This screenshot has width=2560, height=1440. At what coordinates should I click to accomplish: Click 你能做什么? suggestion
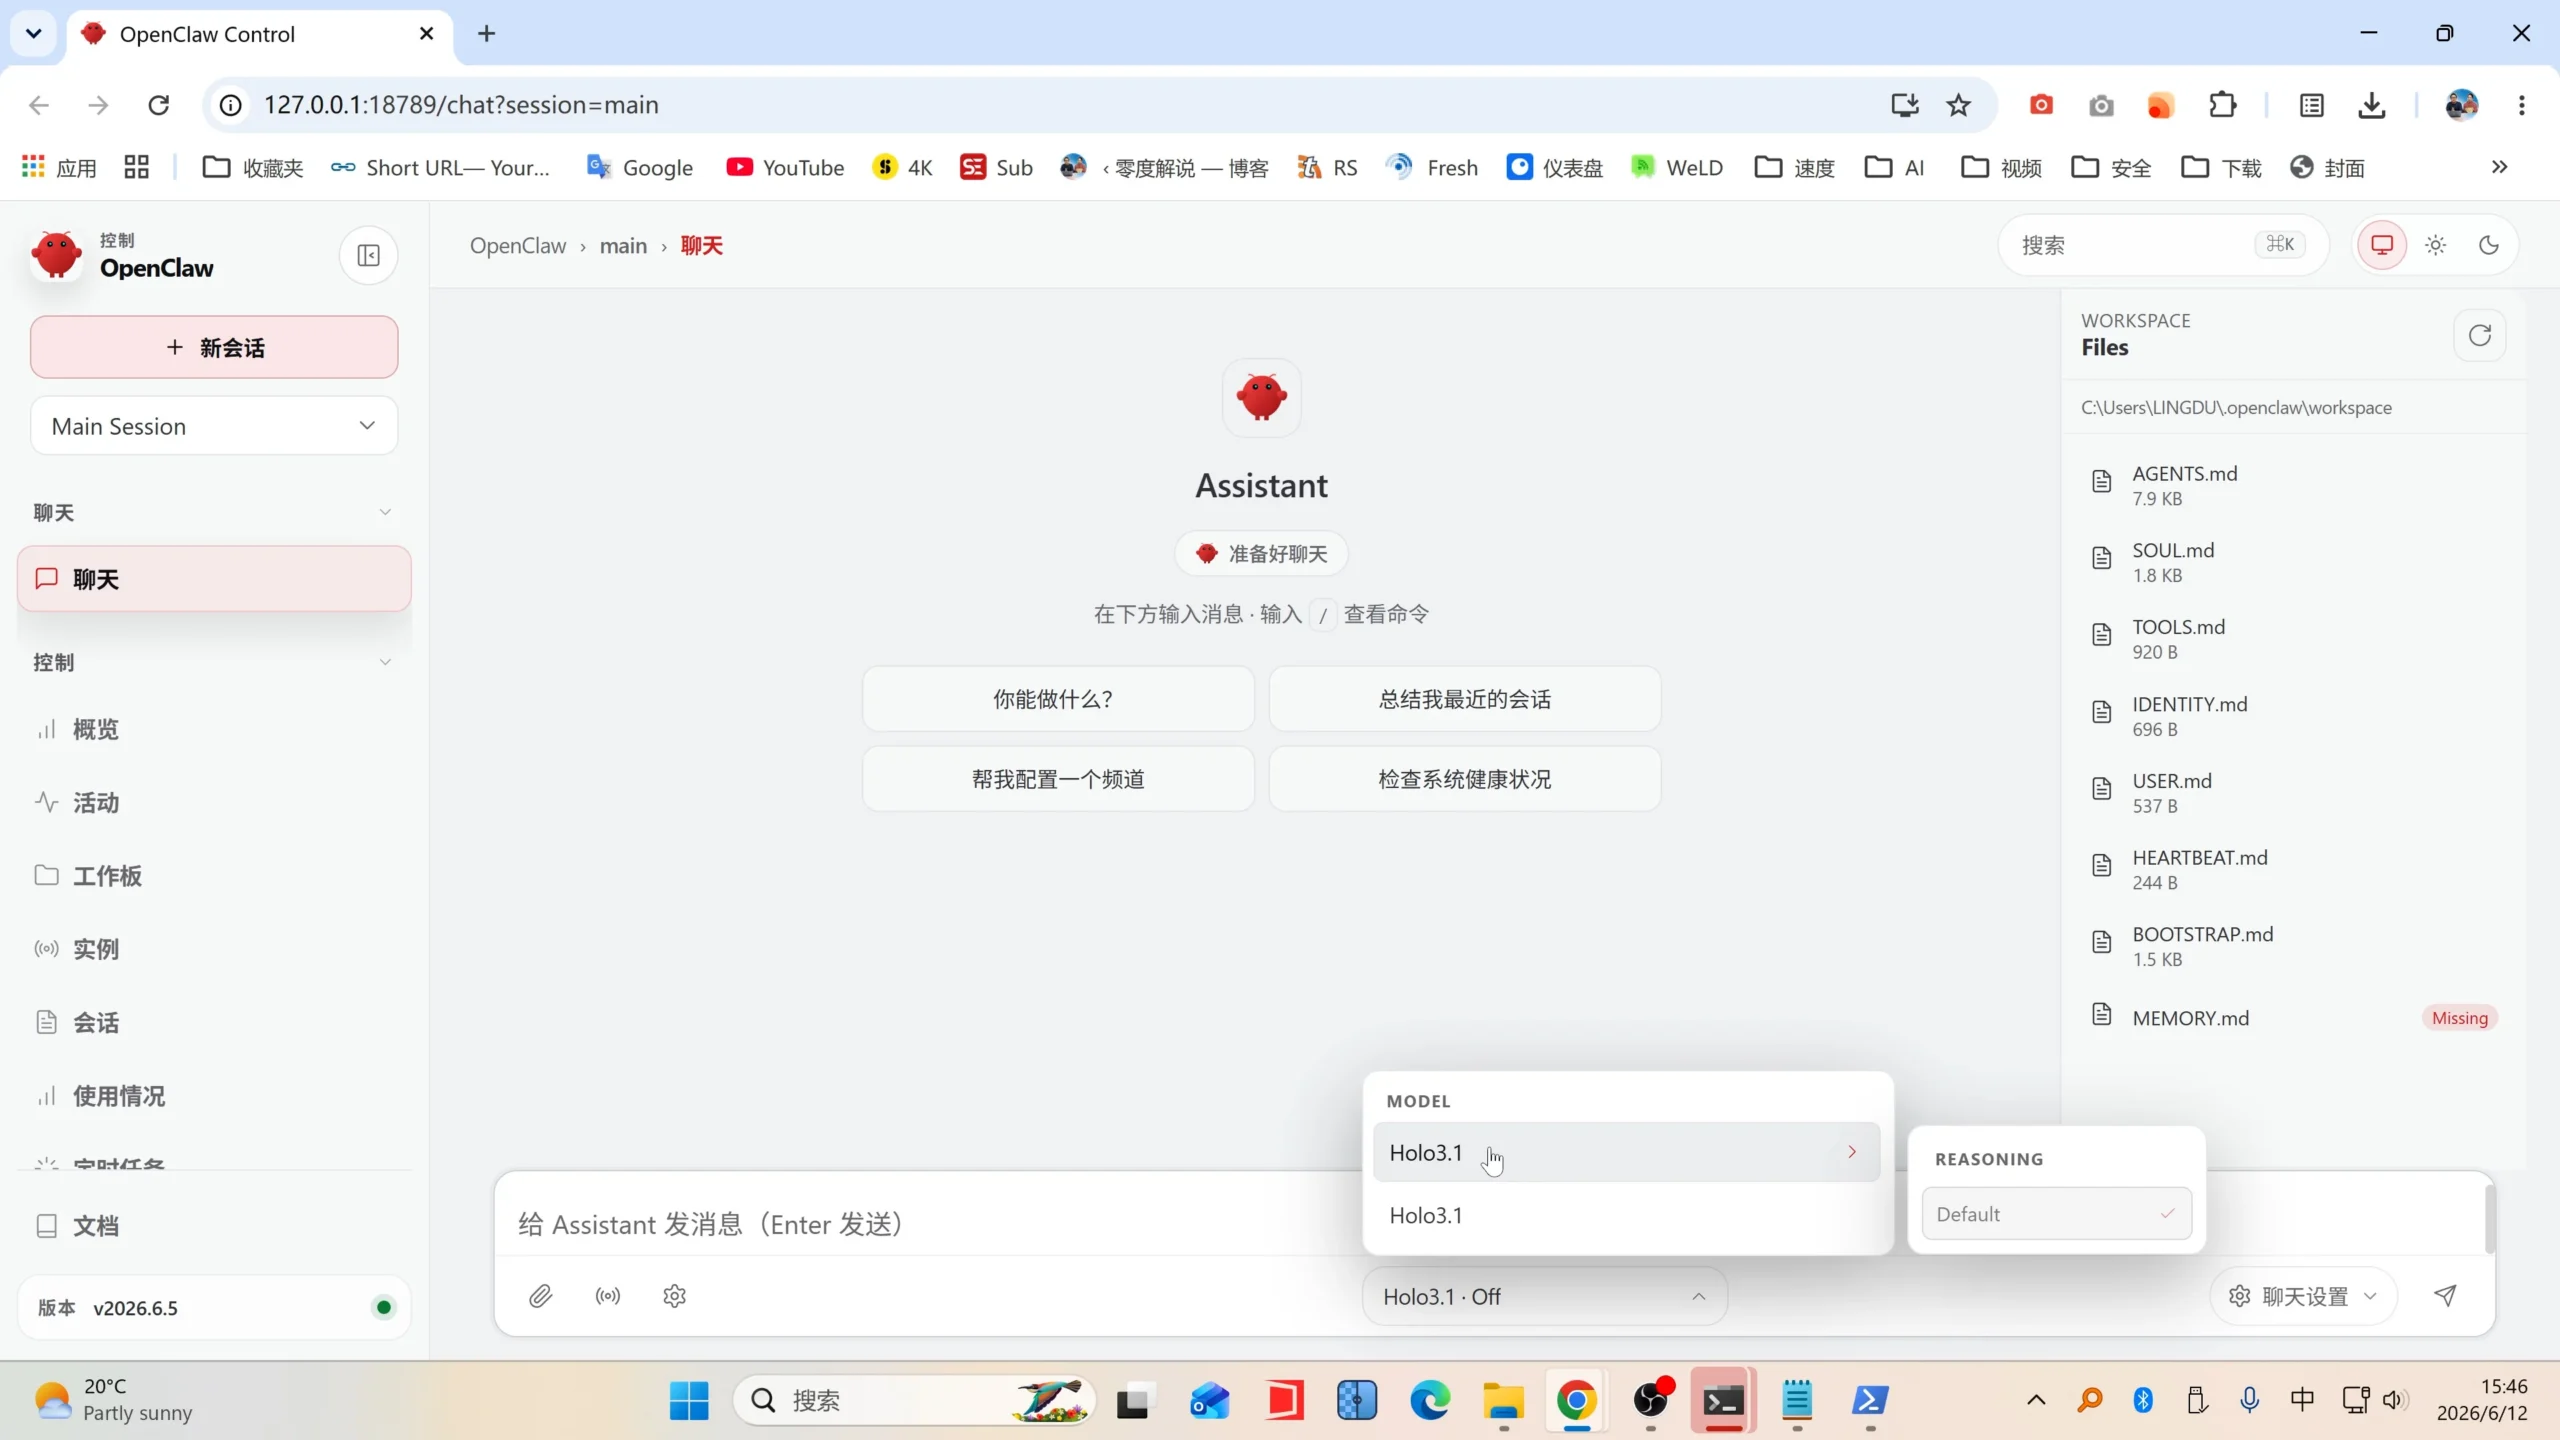click(x=1058, y=698)
